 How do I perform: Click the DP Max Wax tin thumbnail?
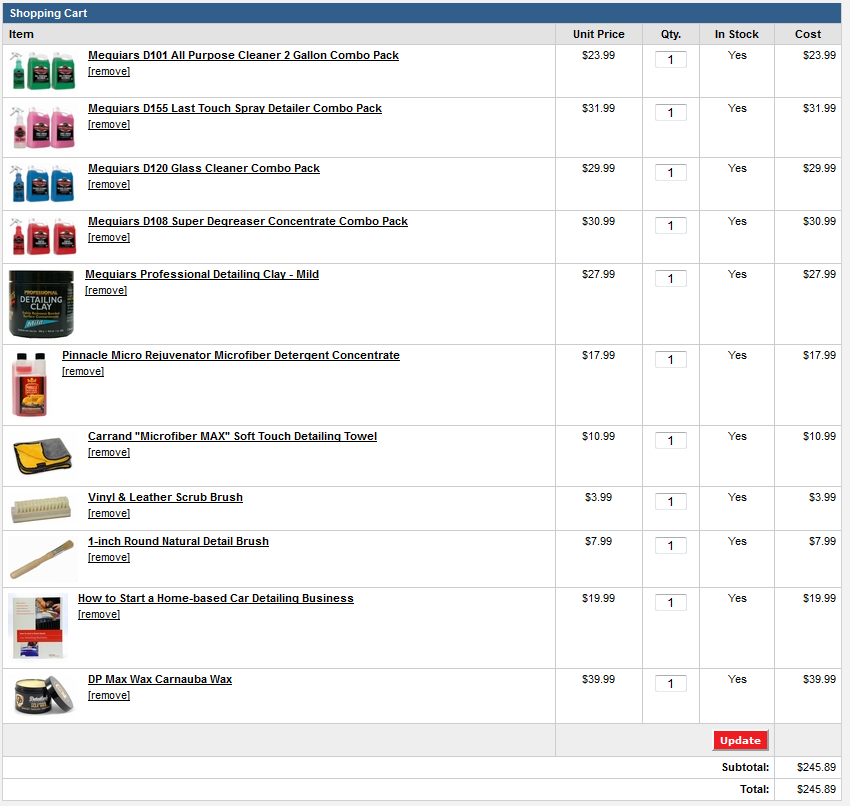tap(43, 695)
